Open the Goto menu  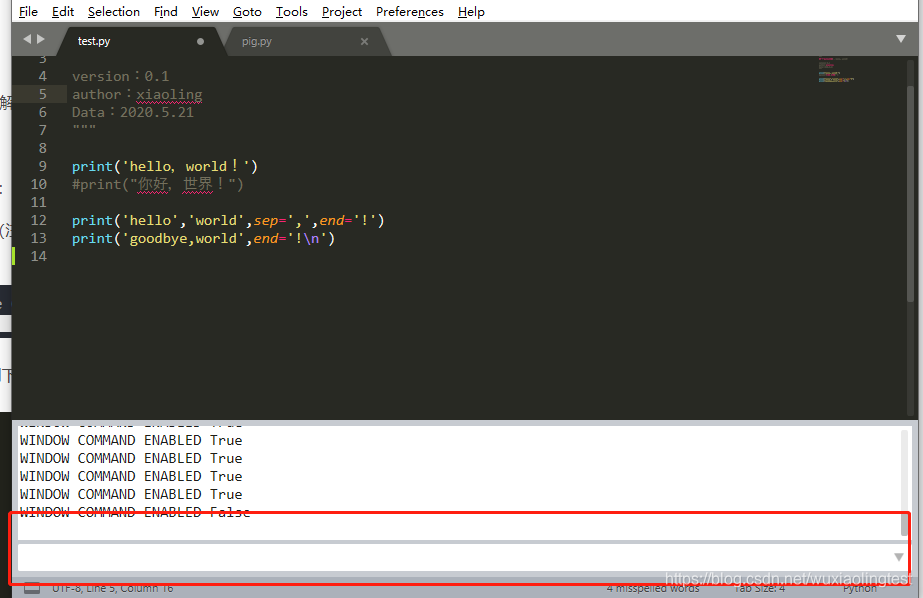point(247,12)
